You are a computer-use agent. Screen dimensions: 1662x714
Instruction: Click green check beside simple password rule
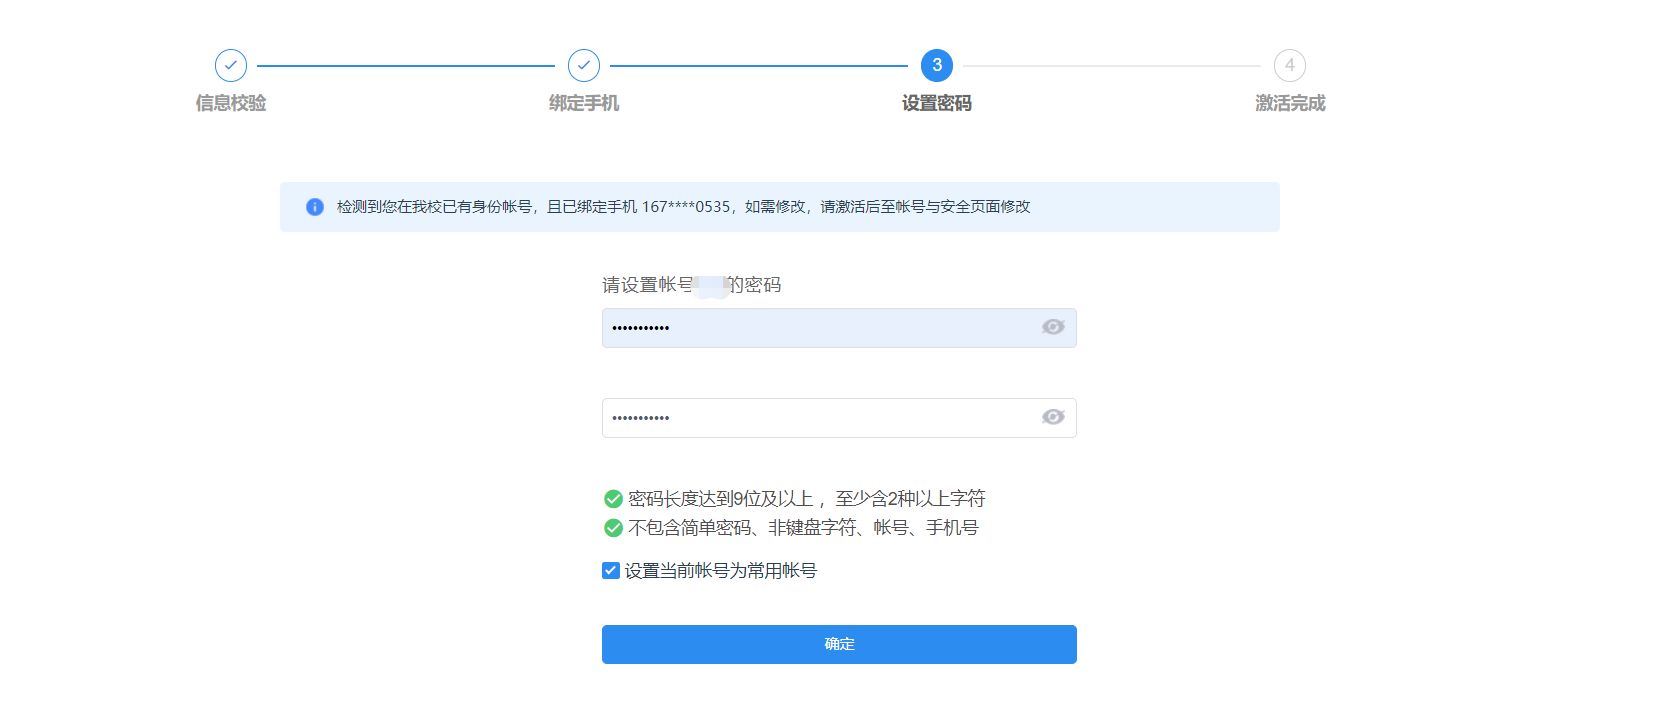(613, 528)
